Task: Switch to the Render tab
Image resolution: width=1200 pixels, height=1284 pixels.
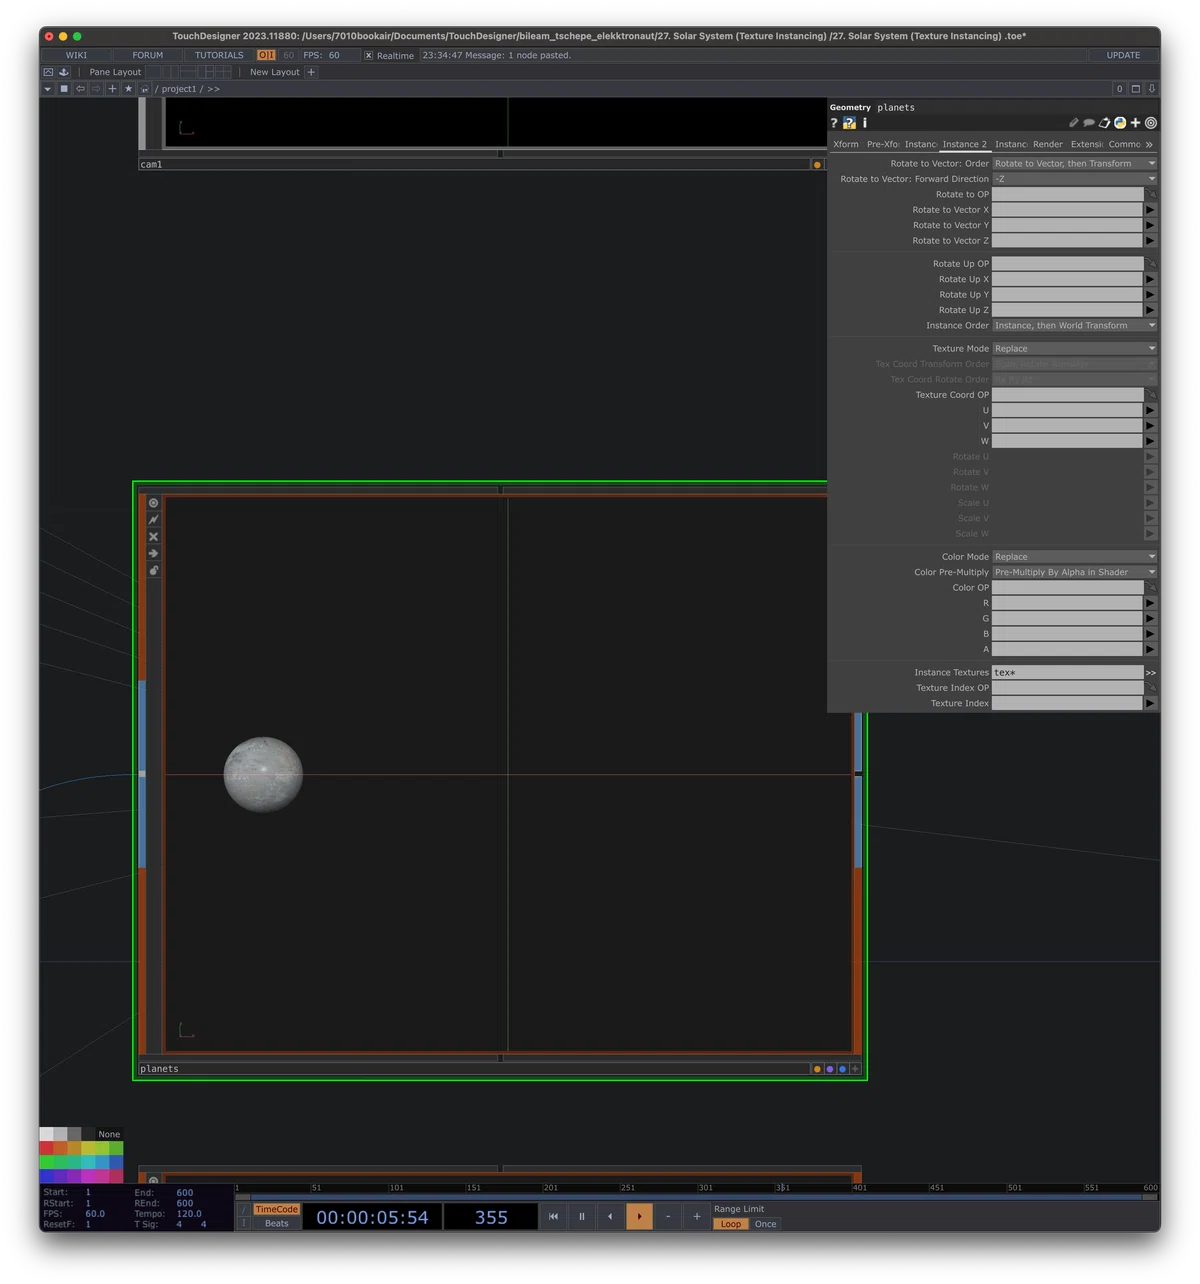Action: [1048, 144]
